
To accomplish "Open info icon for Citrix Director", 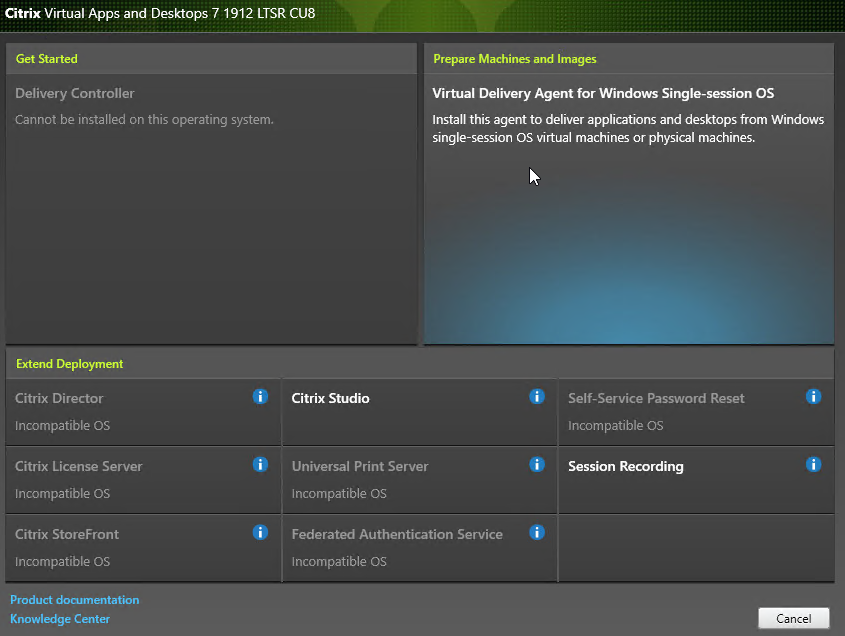I will [260, 397].
